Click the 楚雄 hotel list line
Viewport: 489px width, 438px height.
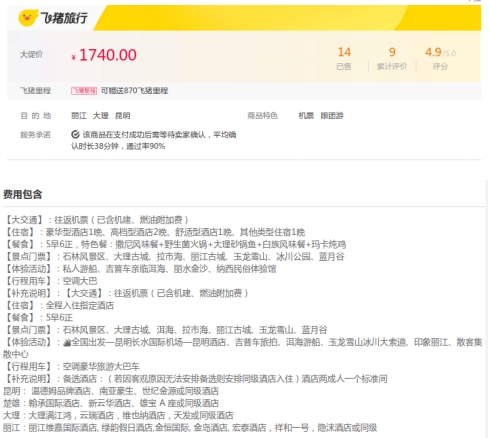pyautogui.click(x=111, y=403)
